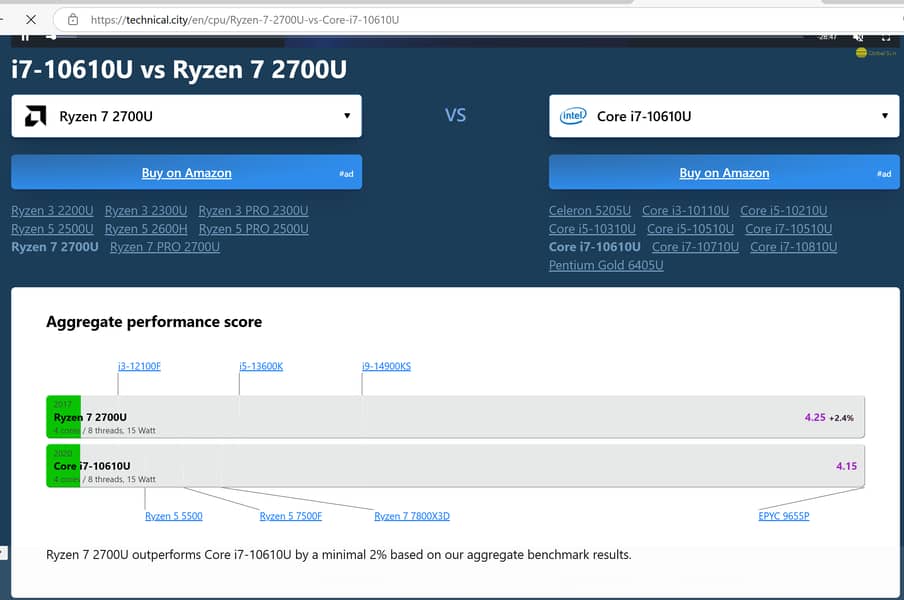The width and height of the screenshot is (904, 600).
Task: Click the left Buy on Amazon button
Action: click(186, 173)
